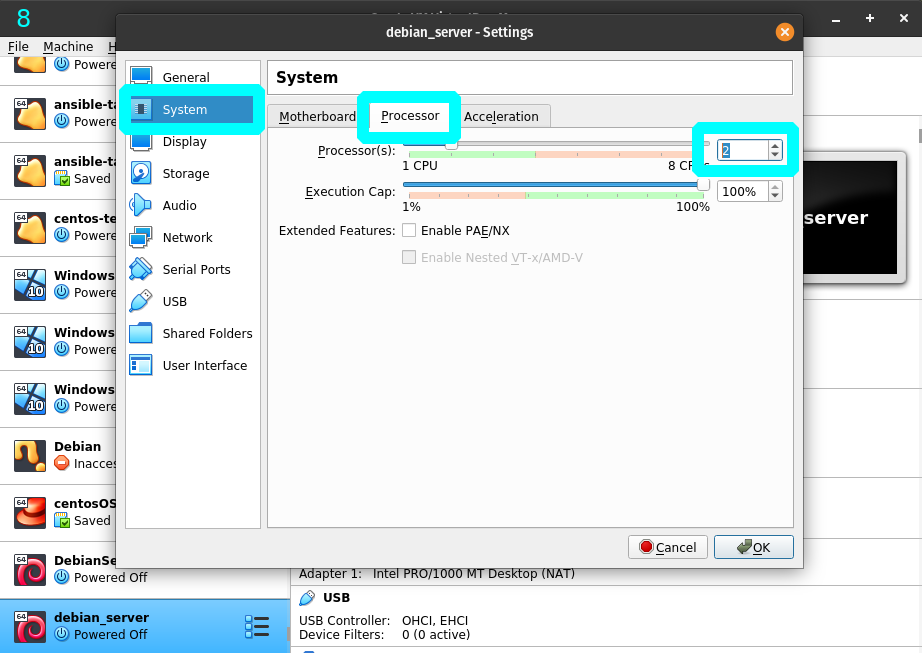Open the File menu in VirtualBox
The width and height of the screenshot is (922, 653).
click(x=18, y=46)
